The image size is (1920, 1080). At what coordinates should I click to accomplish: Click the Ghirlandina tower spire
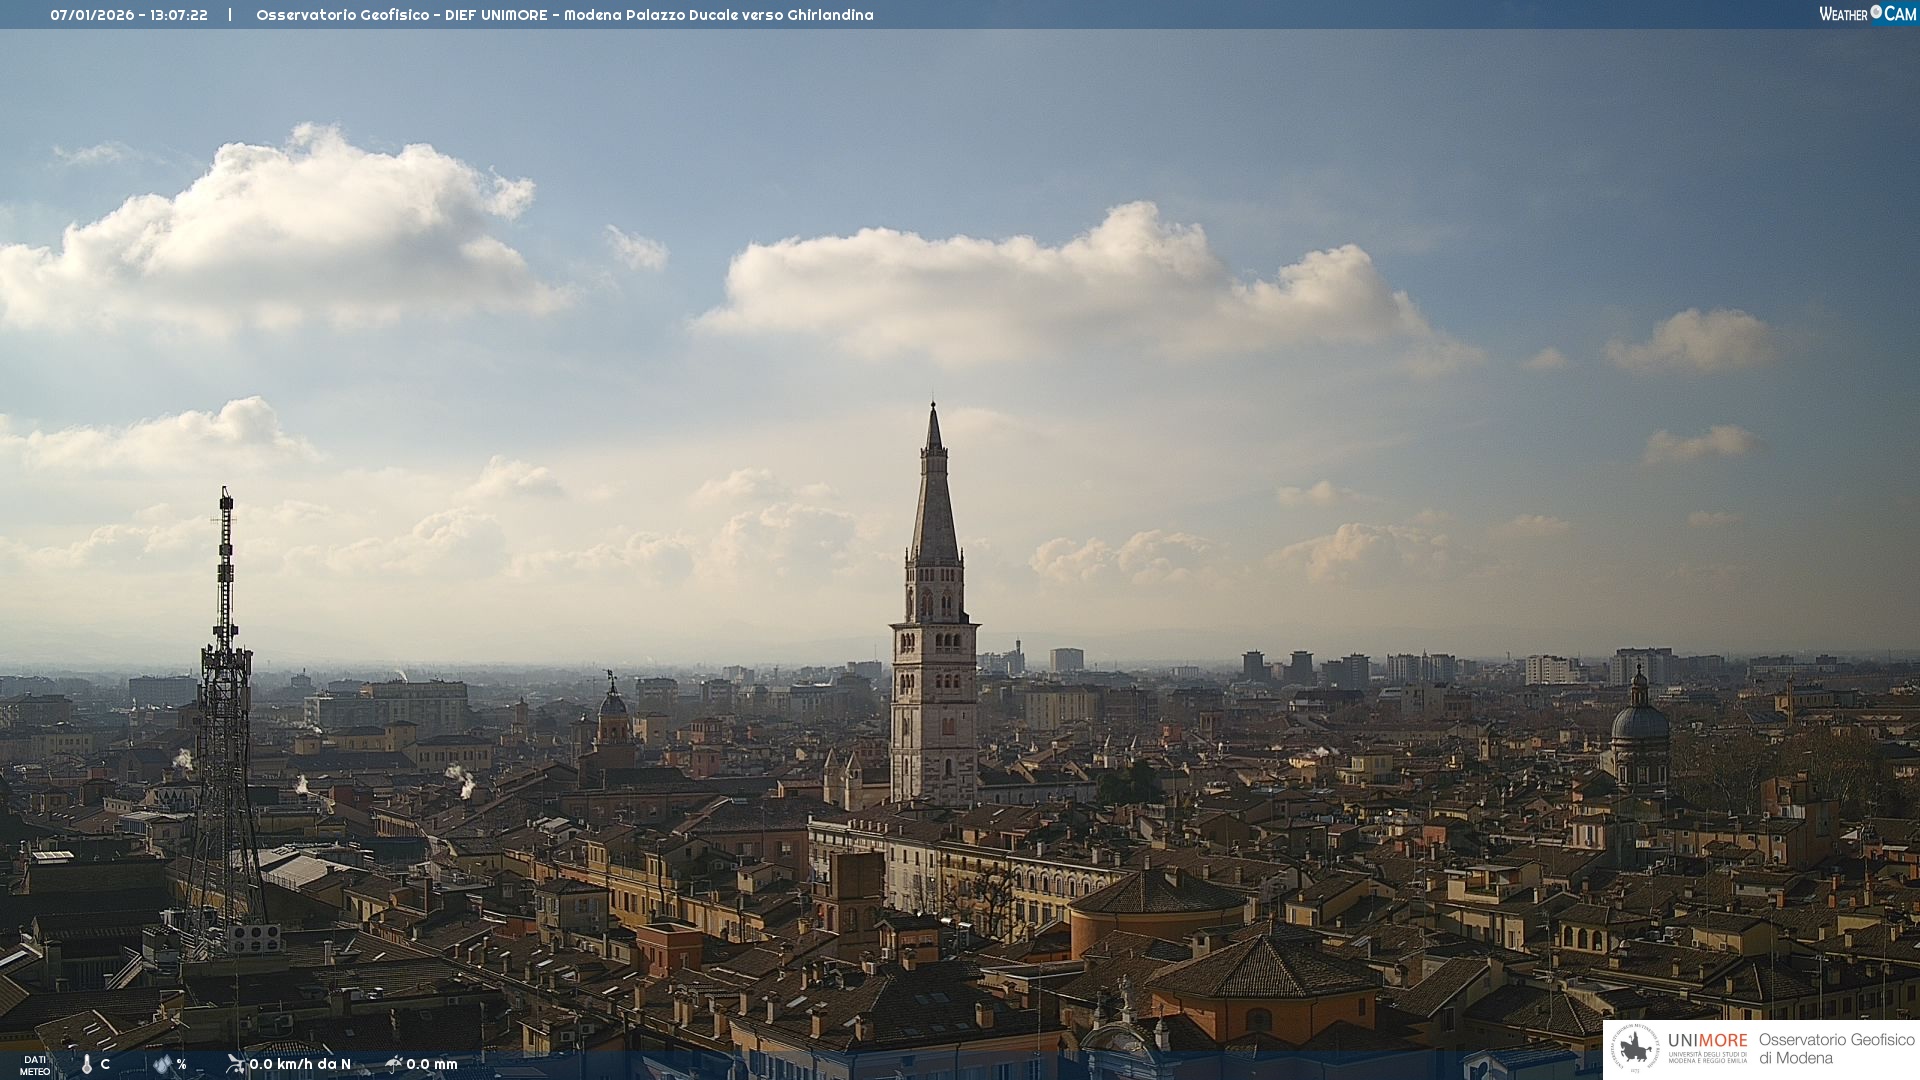(x=934, y=500)
